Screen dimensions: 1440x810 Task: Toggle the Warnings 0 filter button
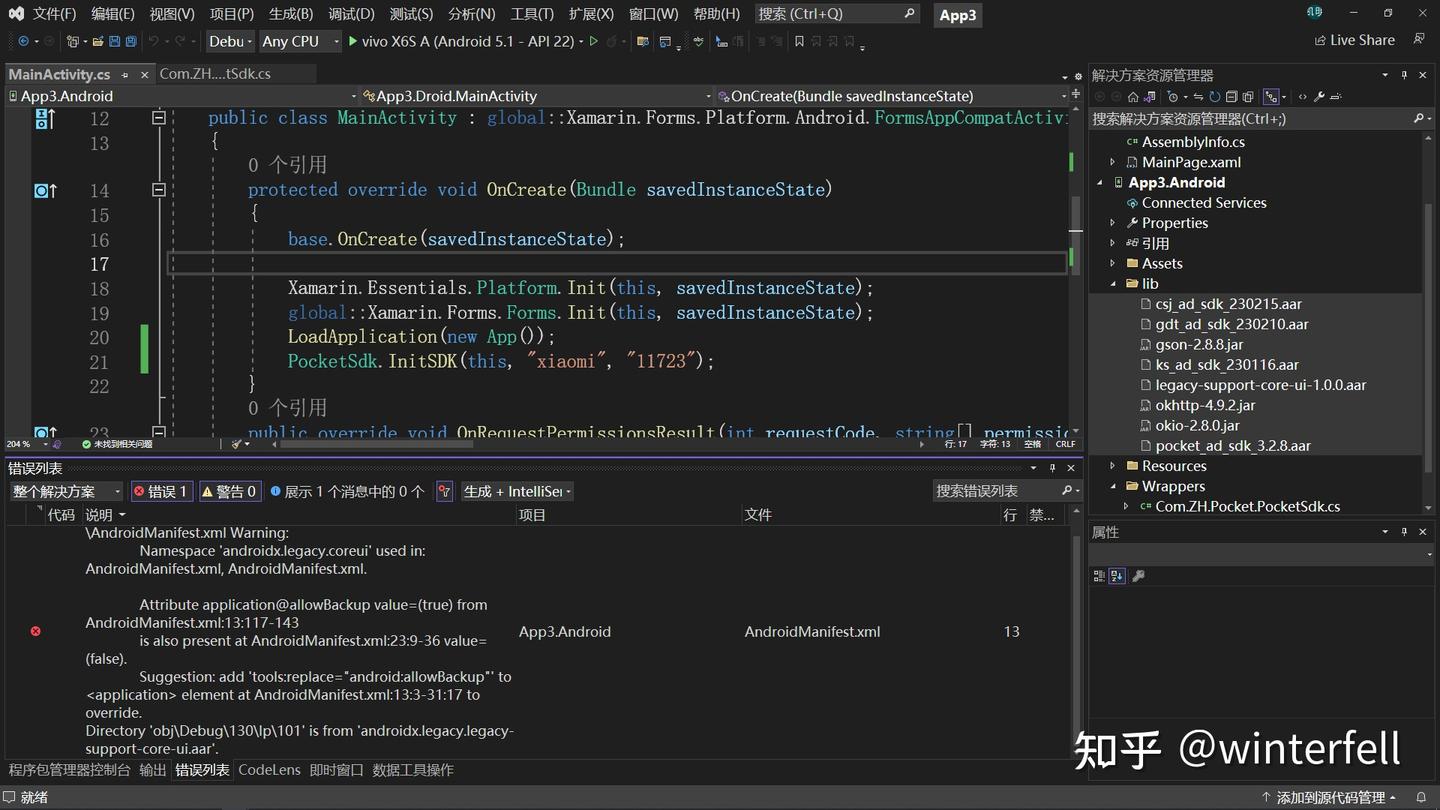[230, 491]
